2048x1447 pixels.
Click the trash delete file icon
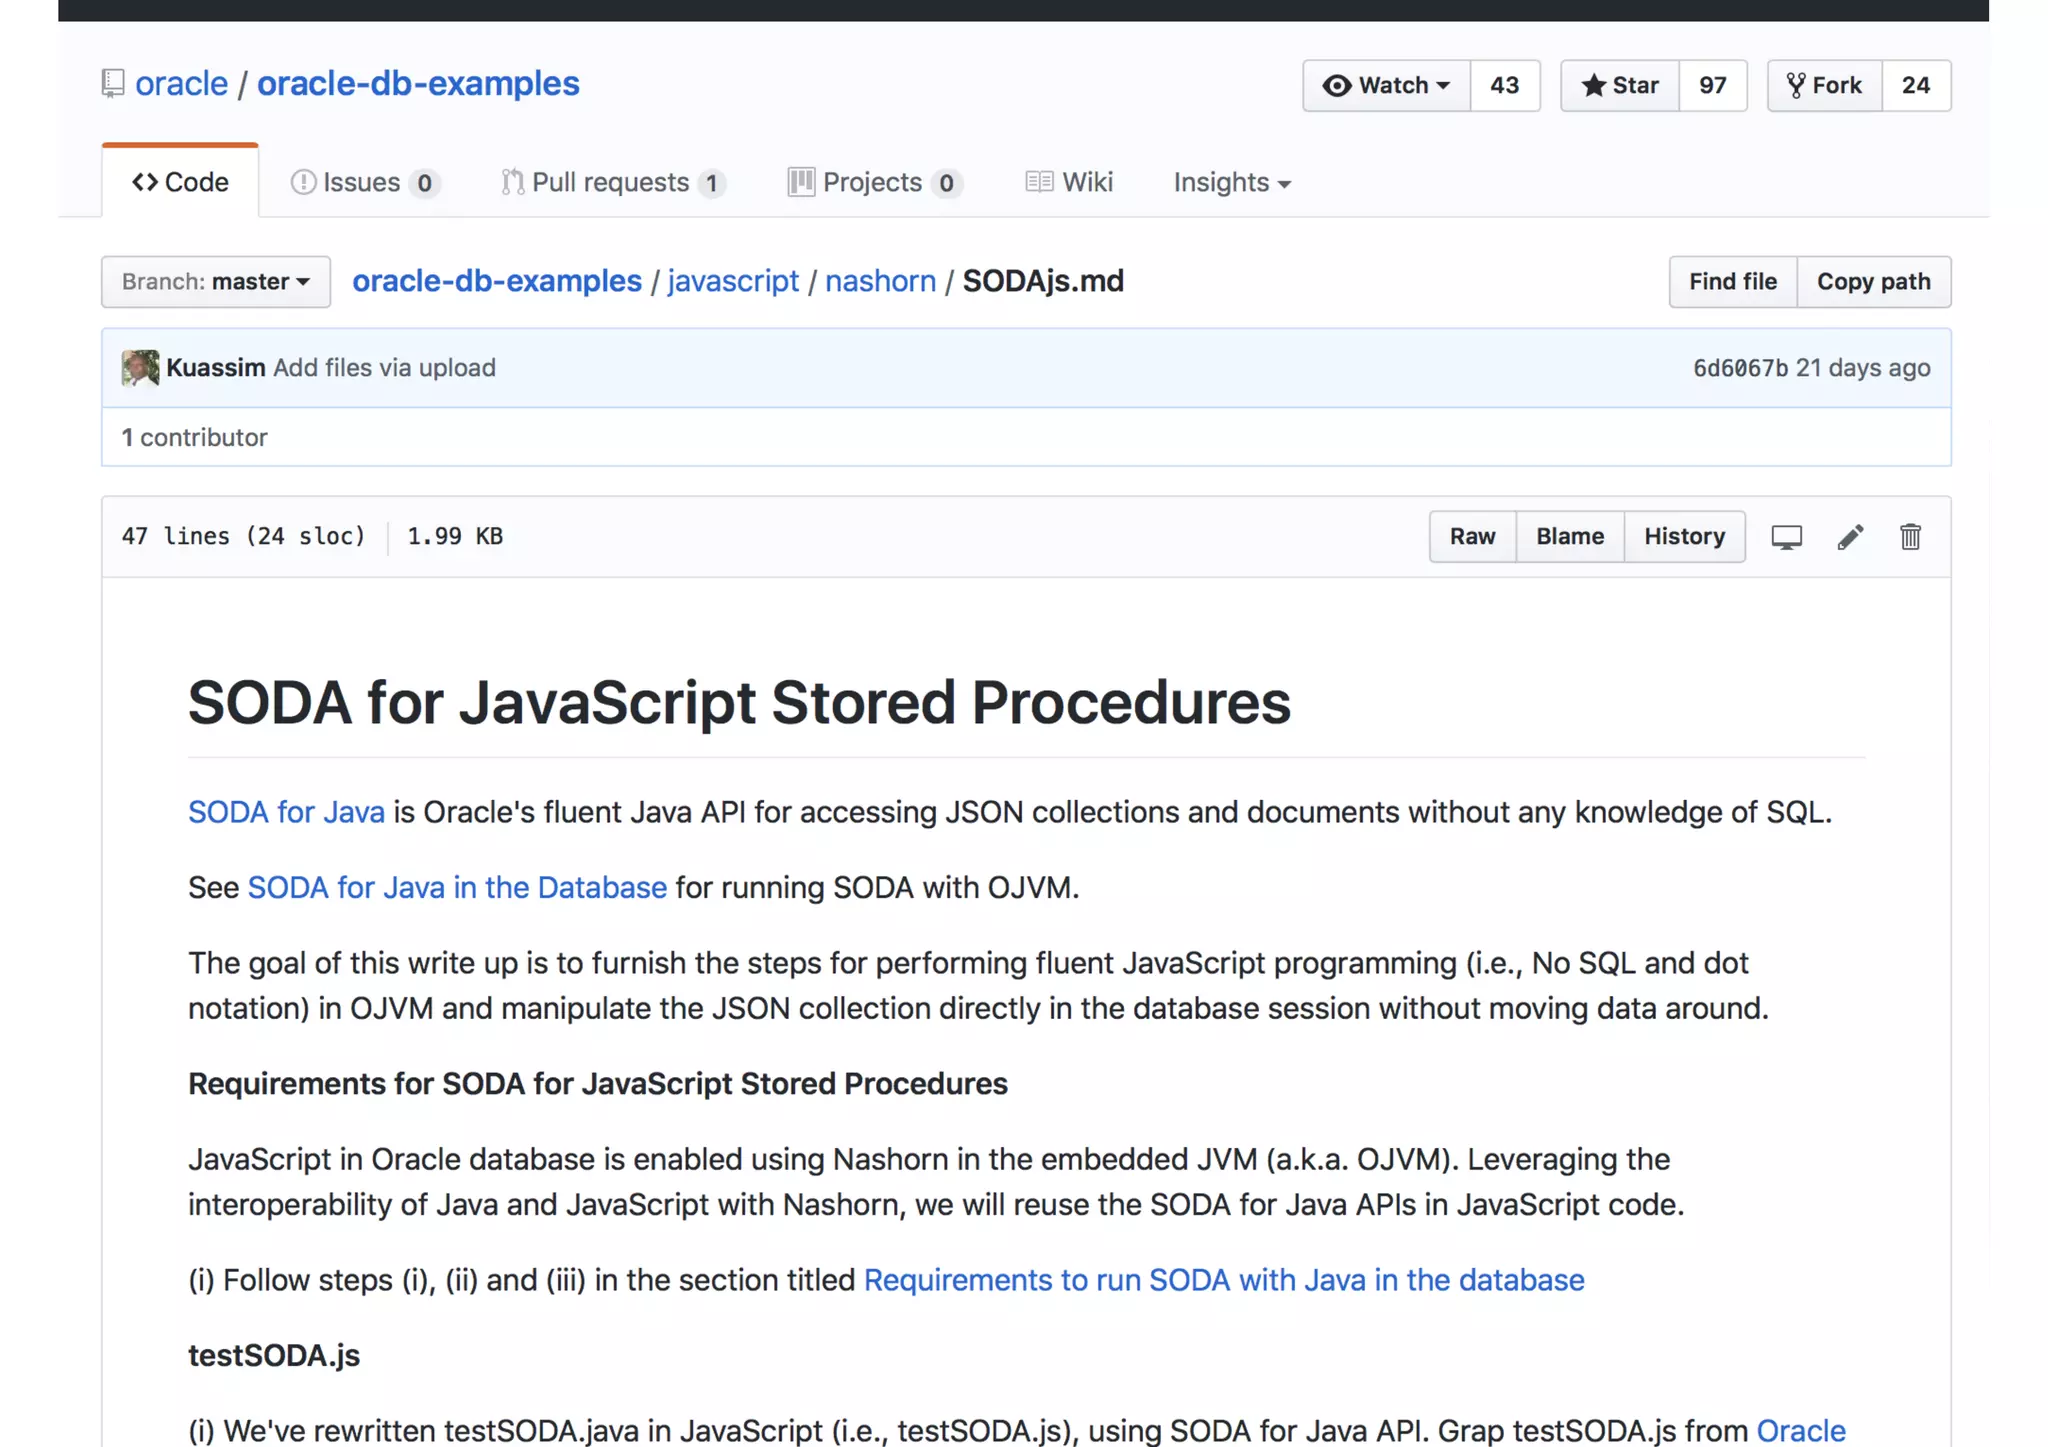[x=1910, y=537]
